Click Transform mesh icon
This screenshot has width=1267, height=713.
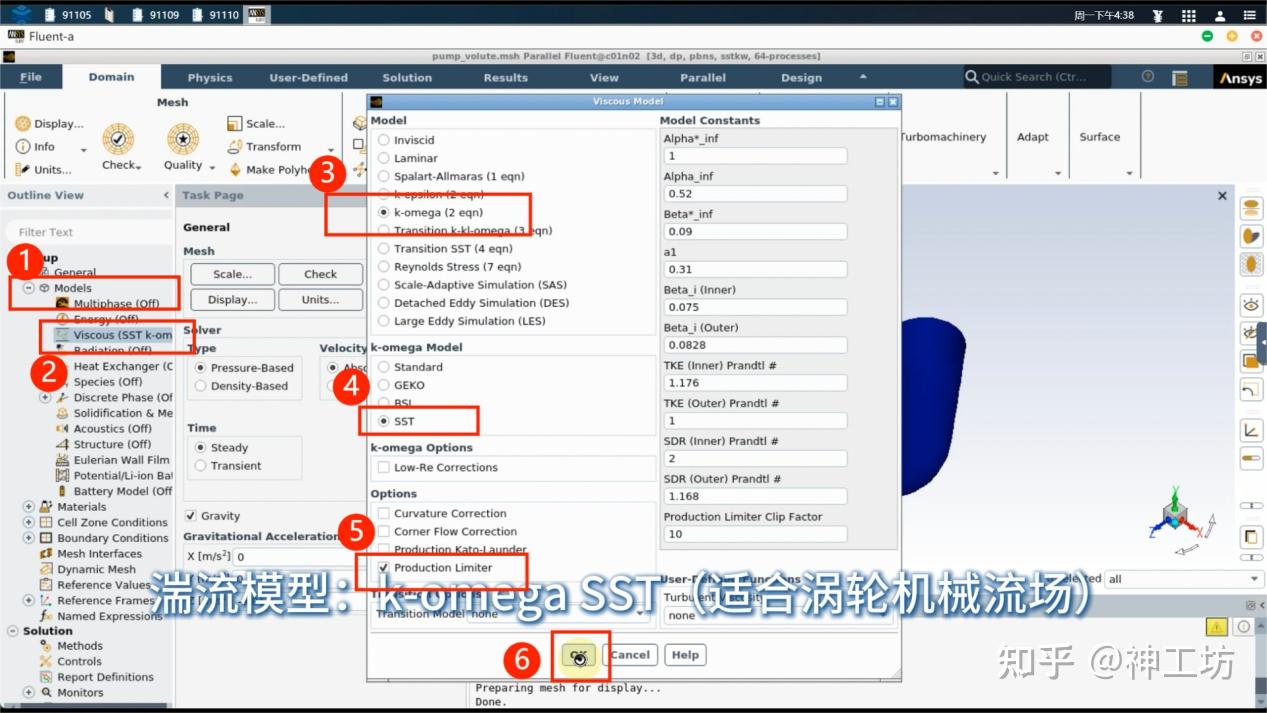pos(234,146)
